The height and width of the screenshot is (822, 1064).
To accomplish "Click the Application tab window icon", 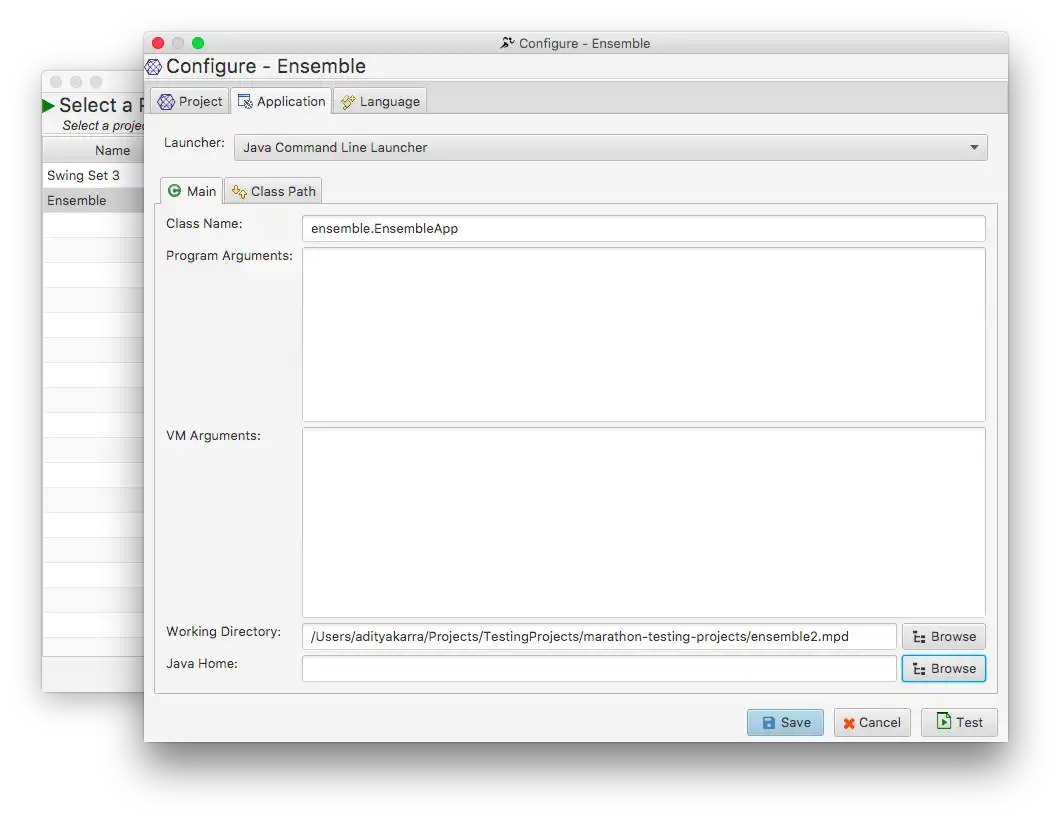I will [x=245, y=102].
